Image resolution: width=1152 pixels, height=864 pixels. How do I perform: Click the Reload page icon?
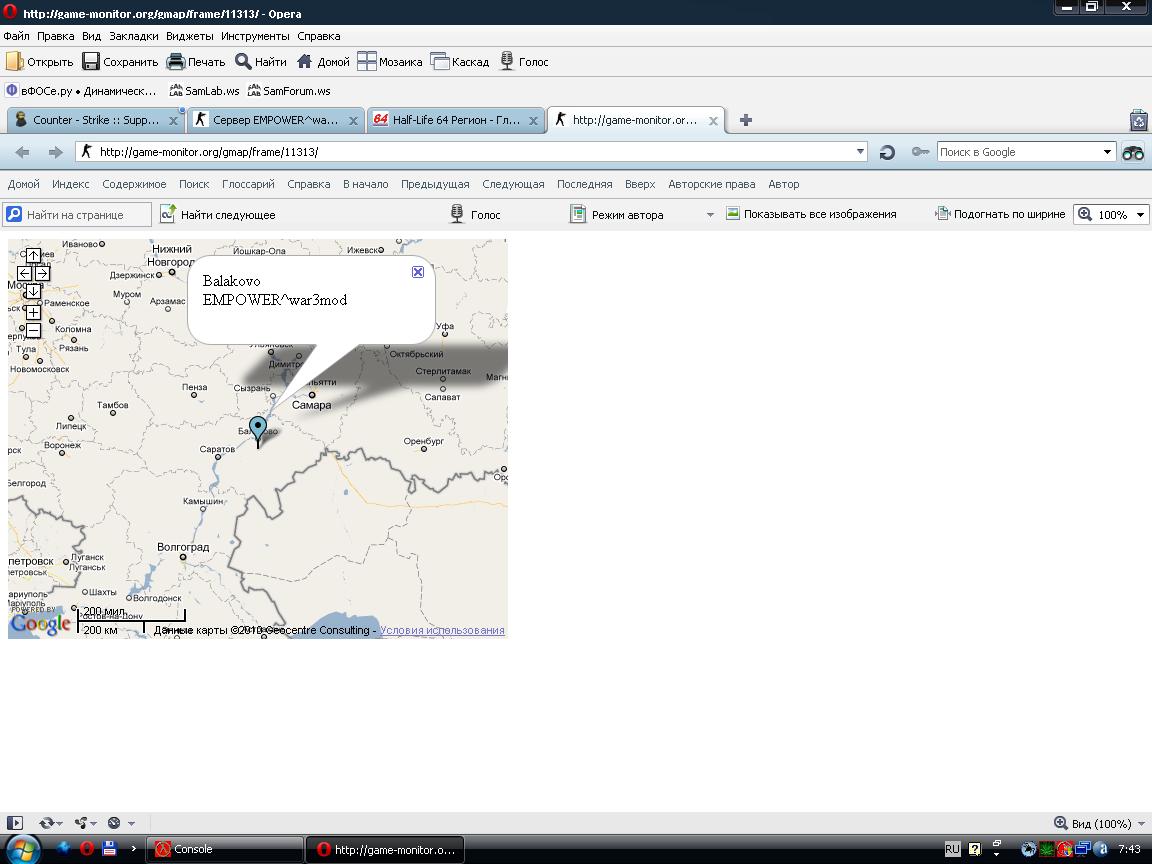coord(886,152)
